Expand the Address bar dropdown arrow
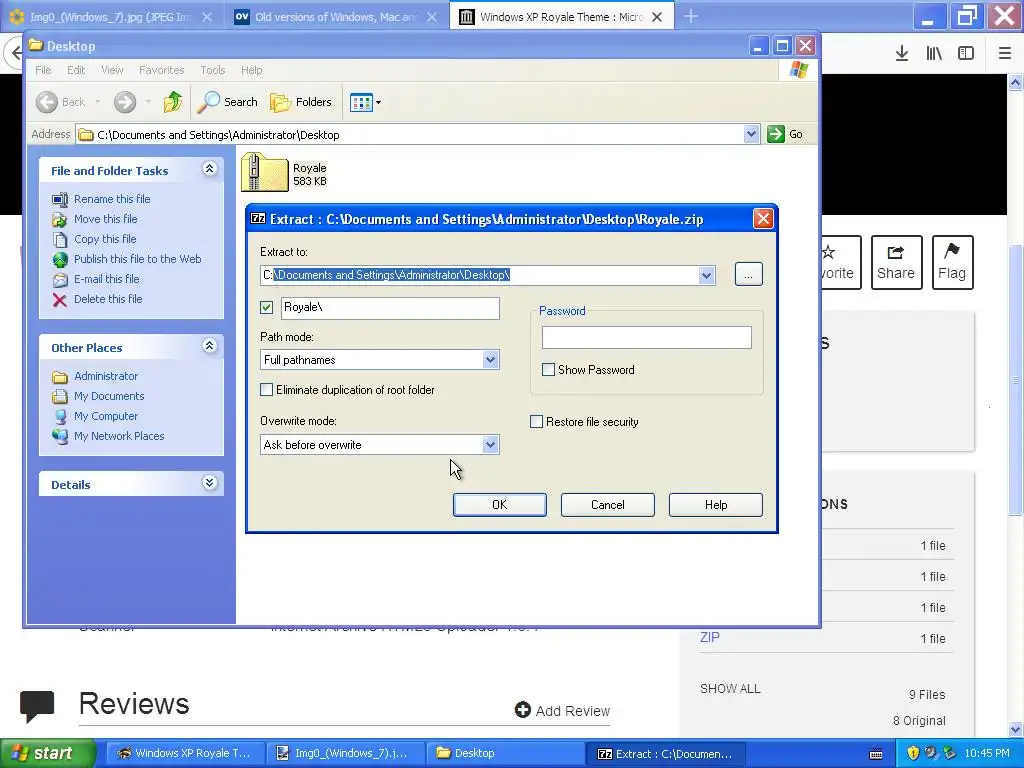This screenshot has height=768, width=1024. pyautogui.click(x=751, y=134)
